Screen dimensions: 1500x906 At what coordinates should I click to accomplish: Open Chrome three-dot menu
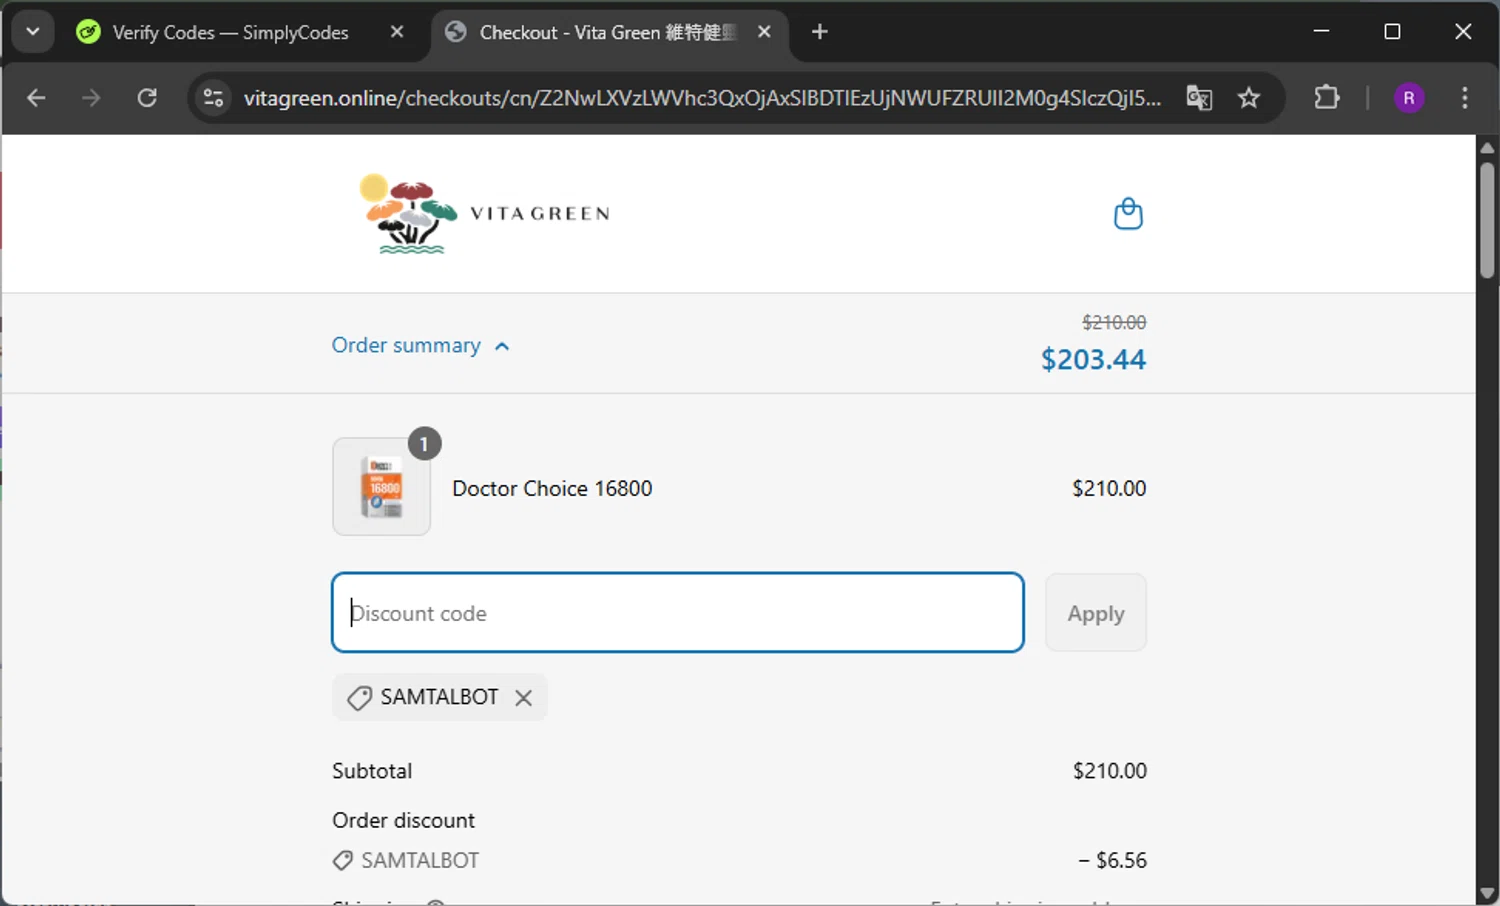coord(1465,98)
